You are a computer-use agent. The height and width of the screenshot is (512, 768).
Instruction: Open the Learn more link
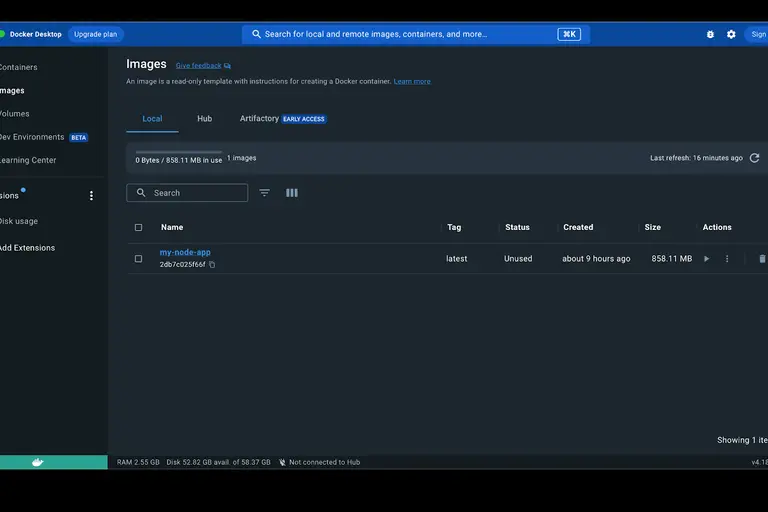412,81
